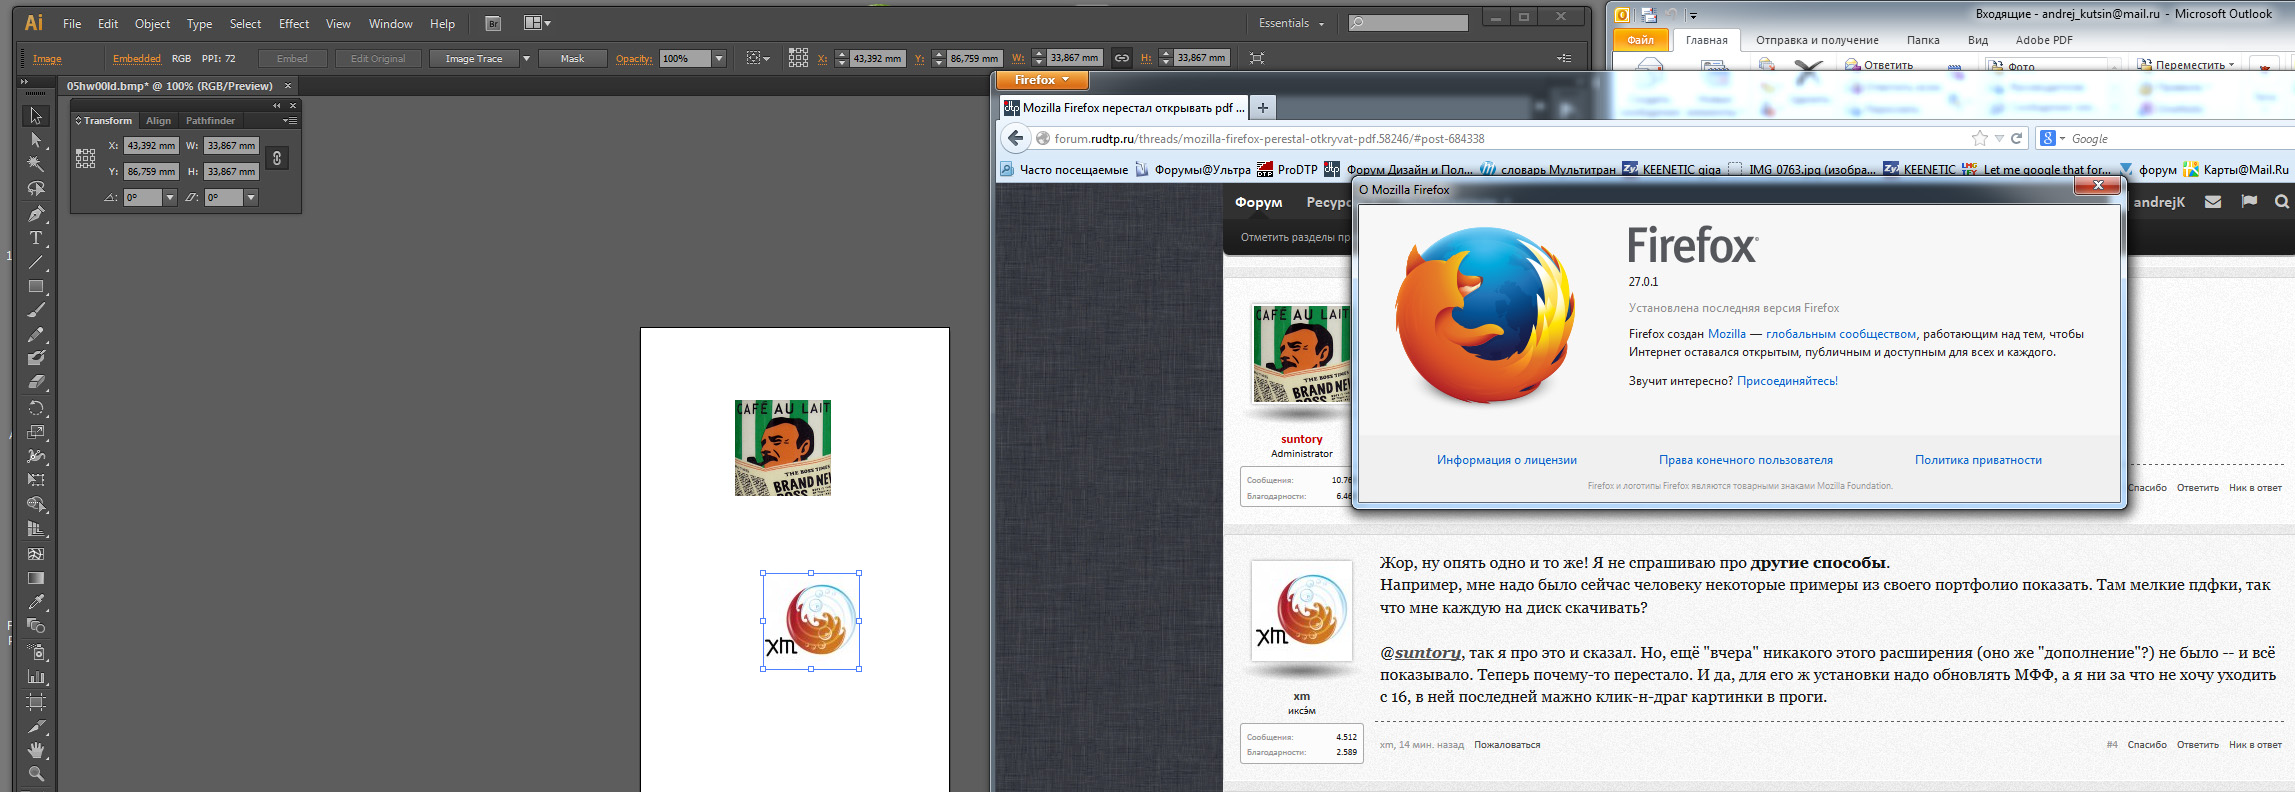
Task: Open the rotate angle dropdown in Transform panel
Action: tap(170, 198)
